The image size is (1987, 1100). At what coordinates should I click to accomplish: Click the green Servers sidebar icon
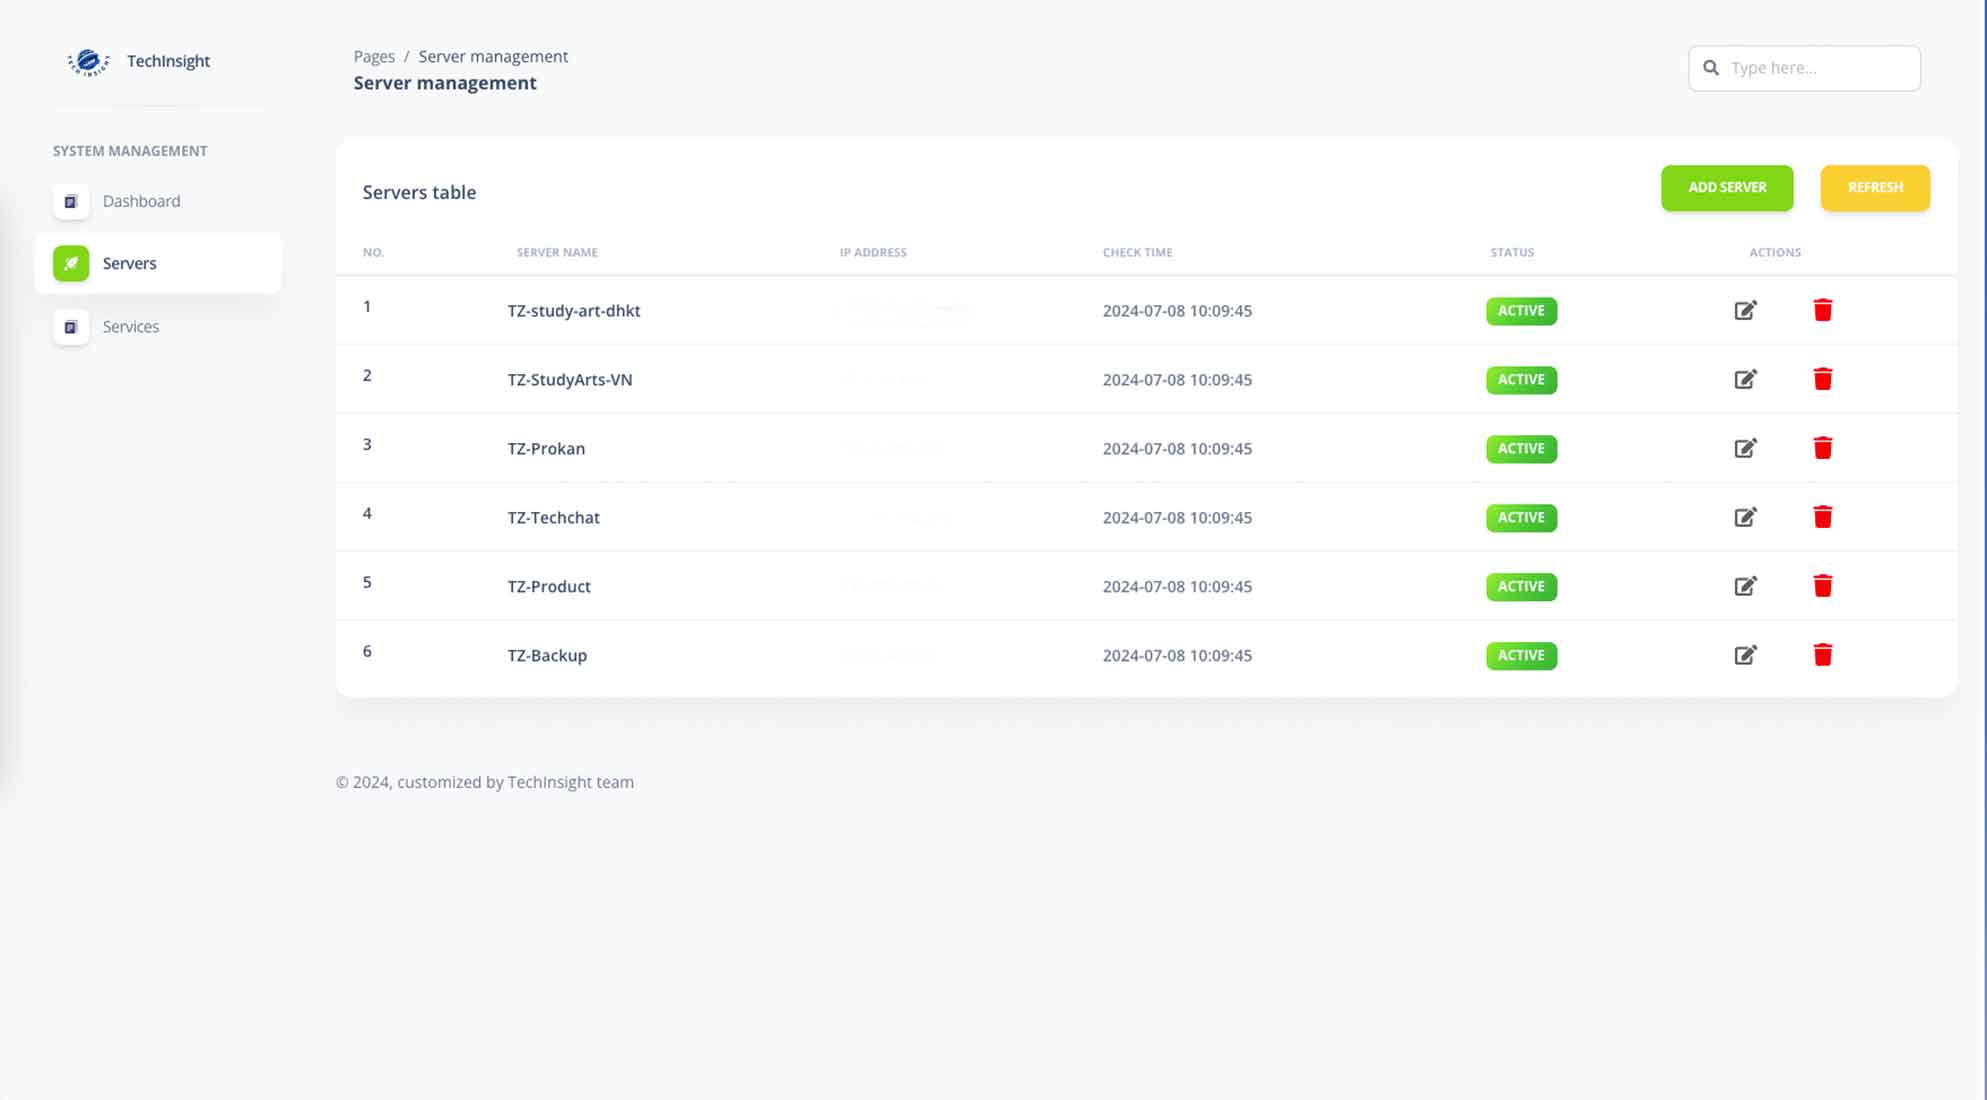(x=71, y=264)
